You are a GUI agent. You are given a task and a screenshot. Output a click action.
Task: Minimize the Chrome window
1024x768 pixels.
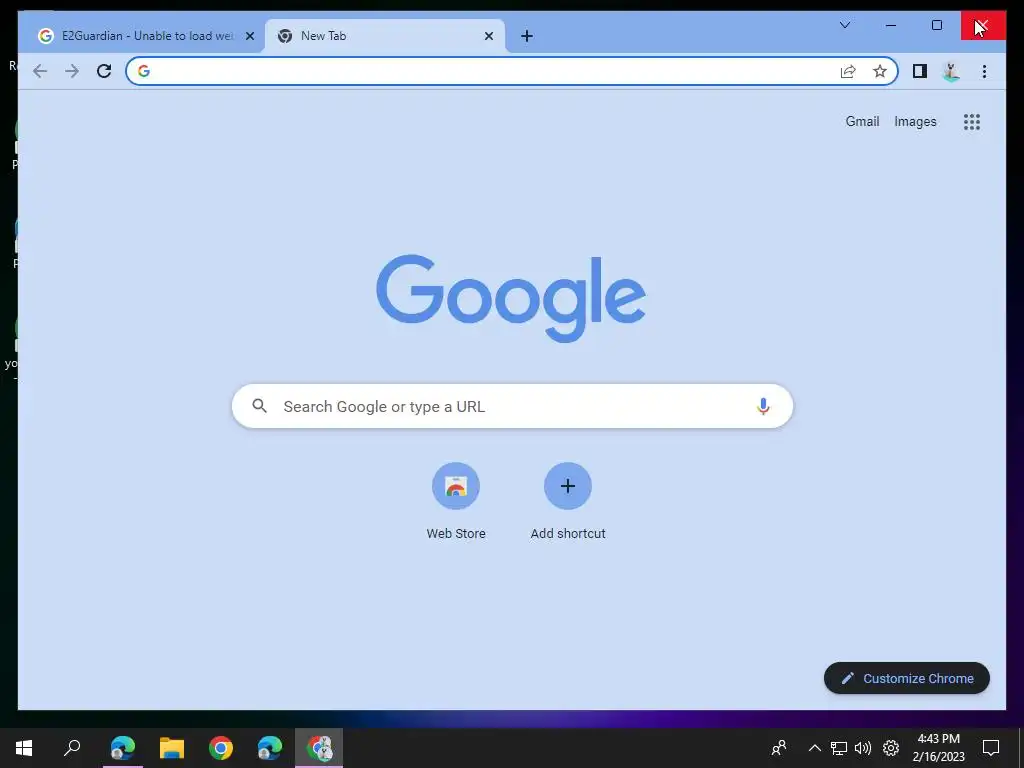(x=891, y=25)
